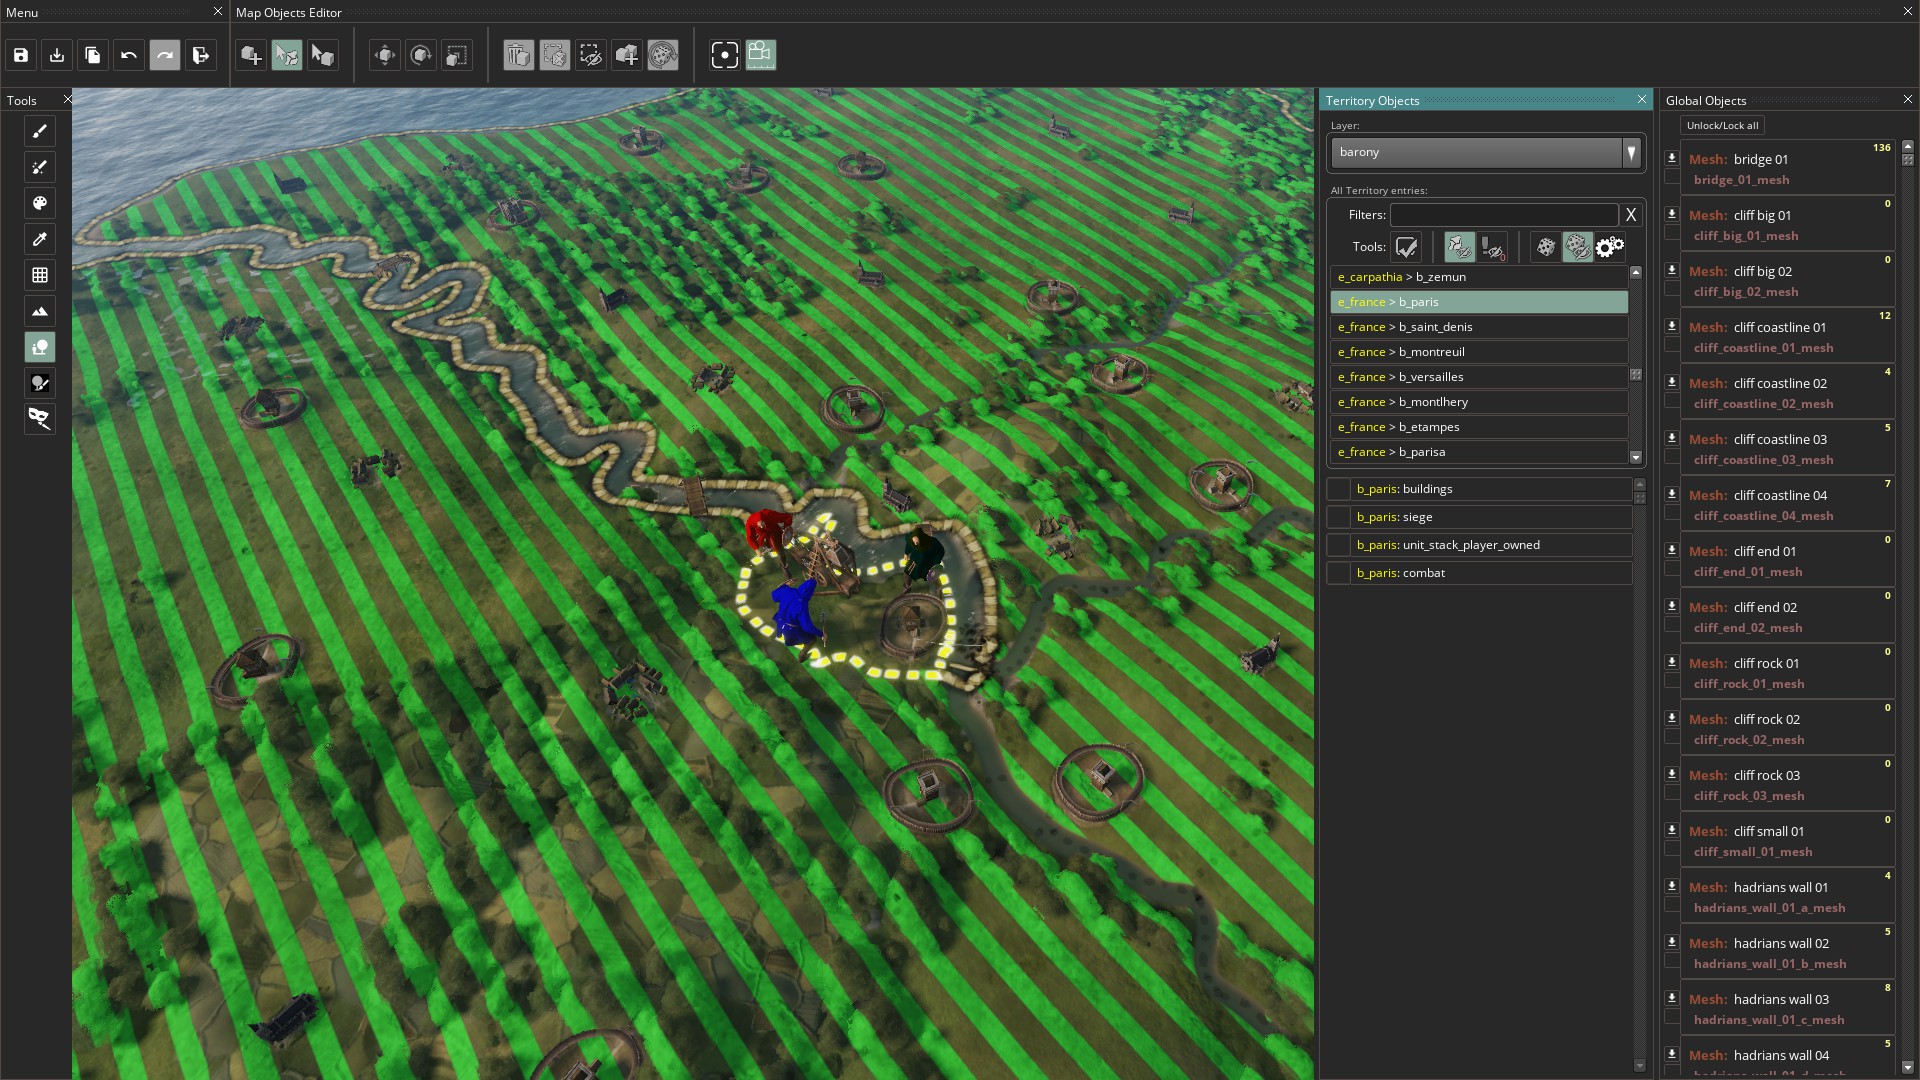Click the territory list scroll-down arrow
This screenshot has height=1080, width=1920.
pos(1636,457)
